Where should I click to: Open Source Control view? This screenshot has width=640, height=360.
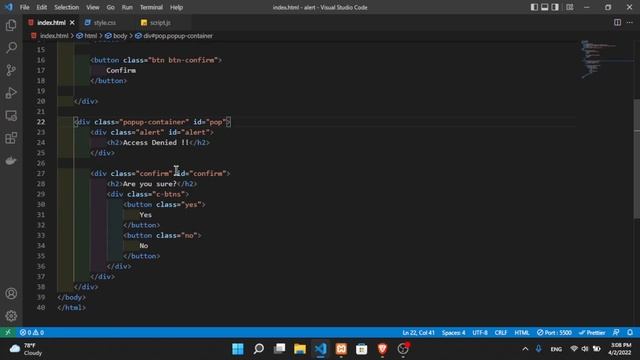click(11, 70)
